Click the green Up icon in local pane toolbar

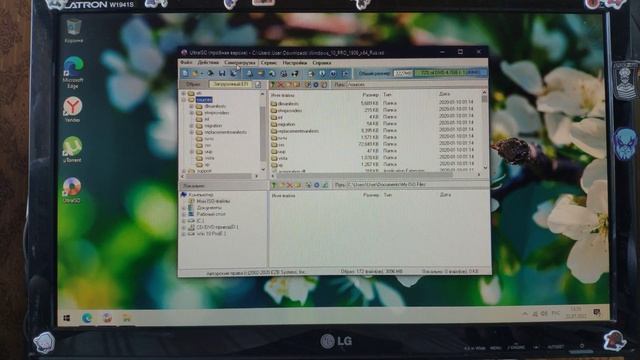coord(274,185)
